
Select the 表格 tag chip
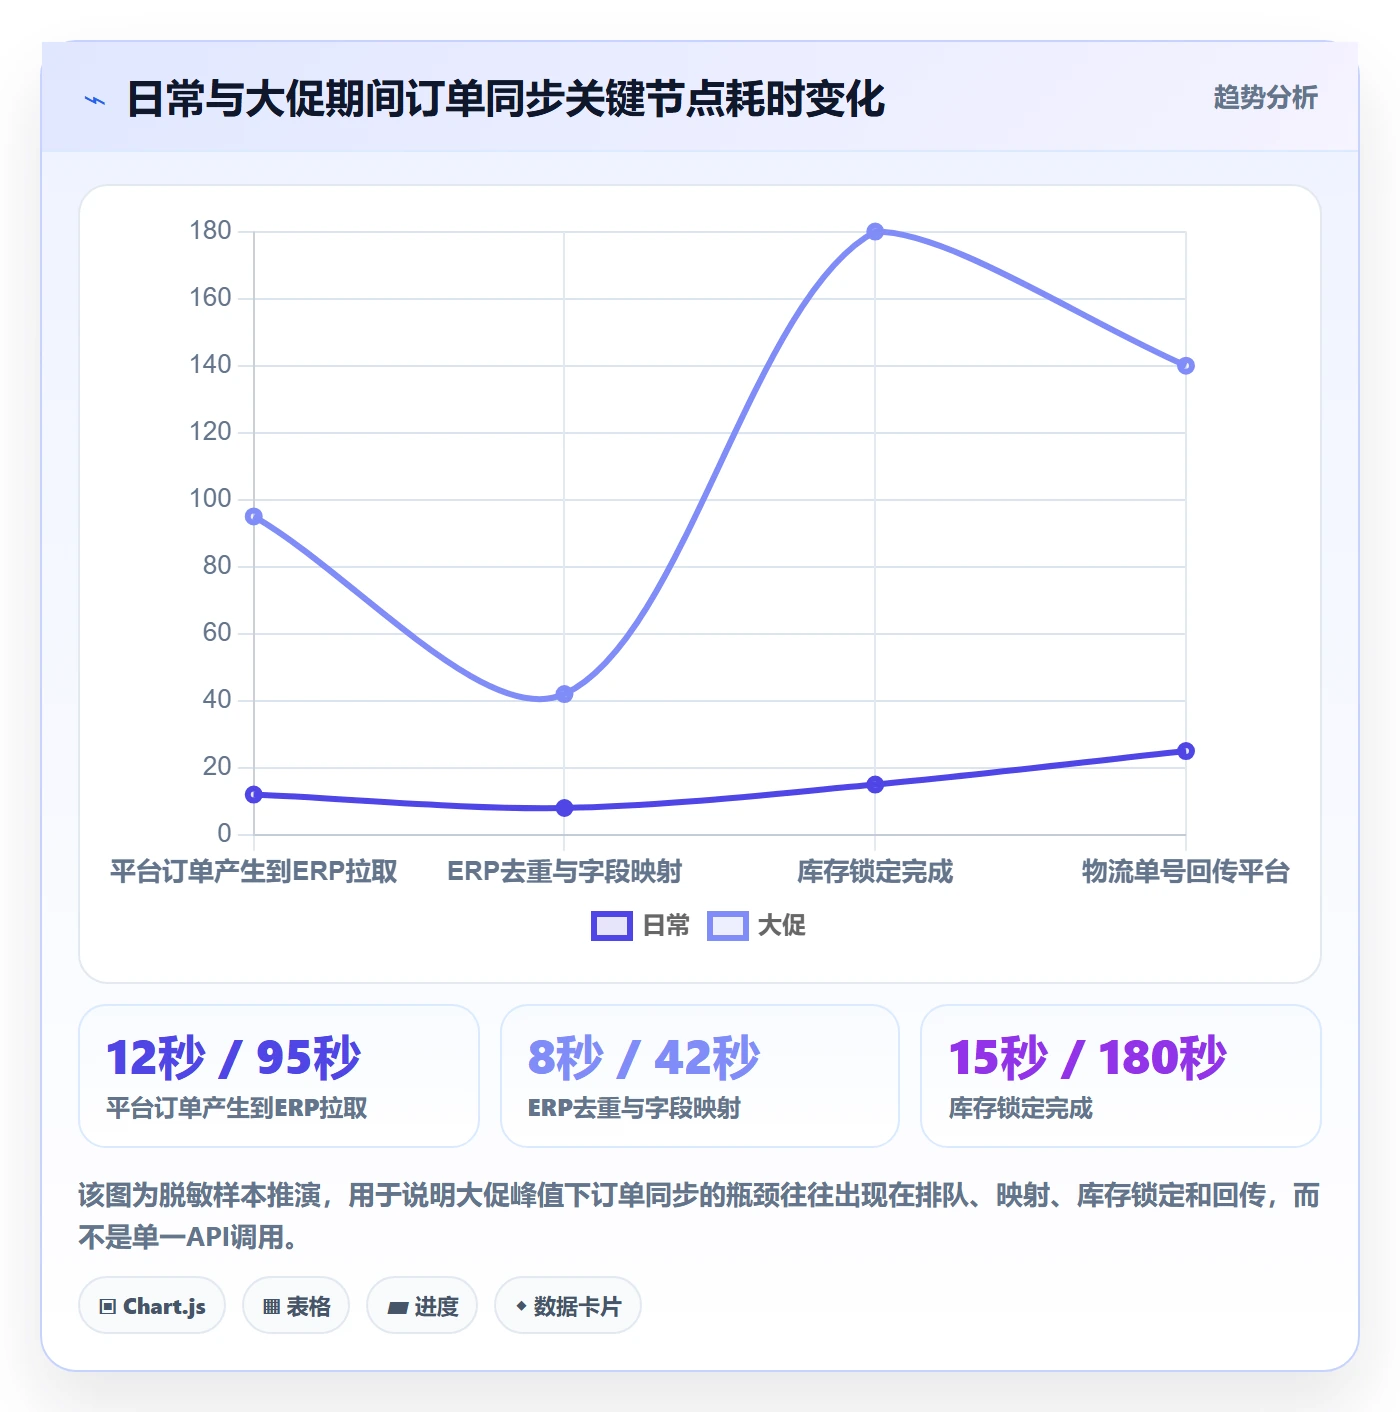[296, 1306]
